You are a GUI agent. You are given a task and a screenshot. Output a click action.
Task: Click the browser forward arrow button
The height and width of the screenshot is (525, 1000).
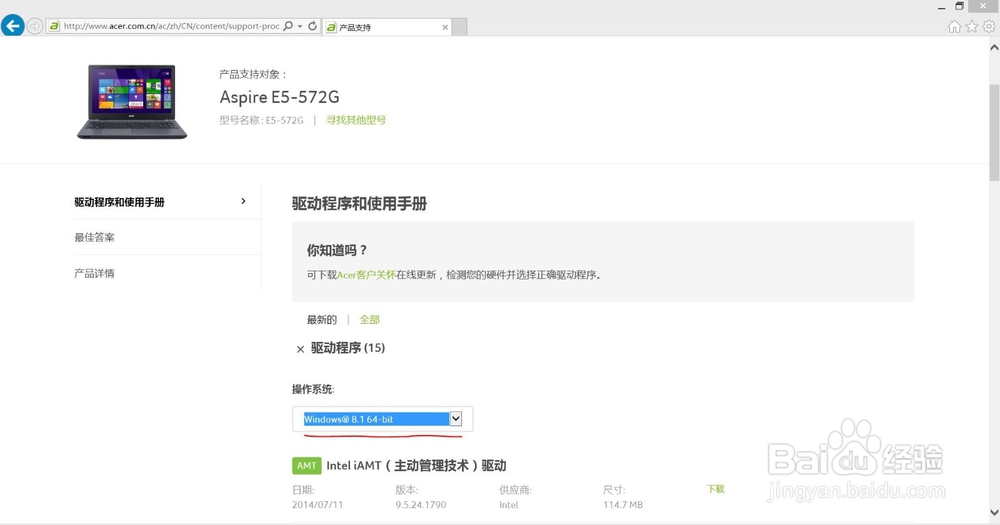pyautogui.click(x=34, y=26)
